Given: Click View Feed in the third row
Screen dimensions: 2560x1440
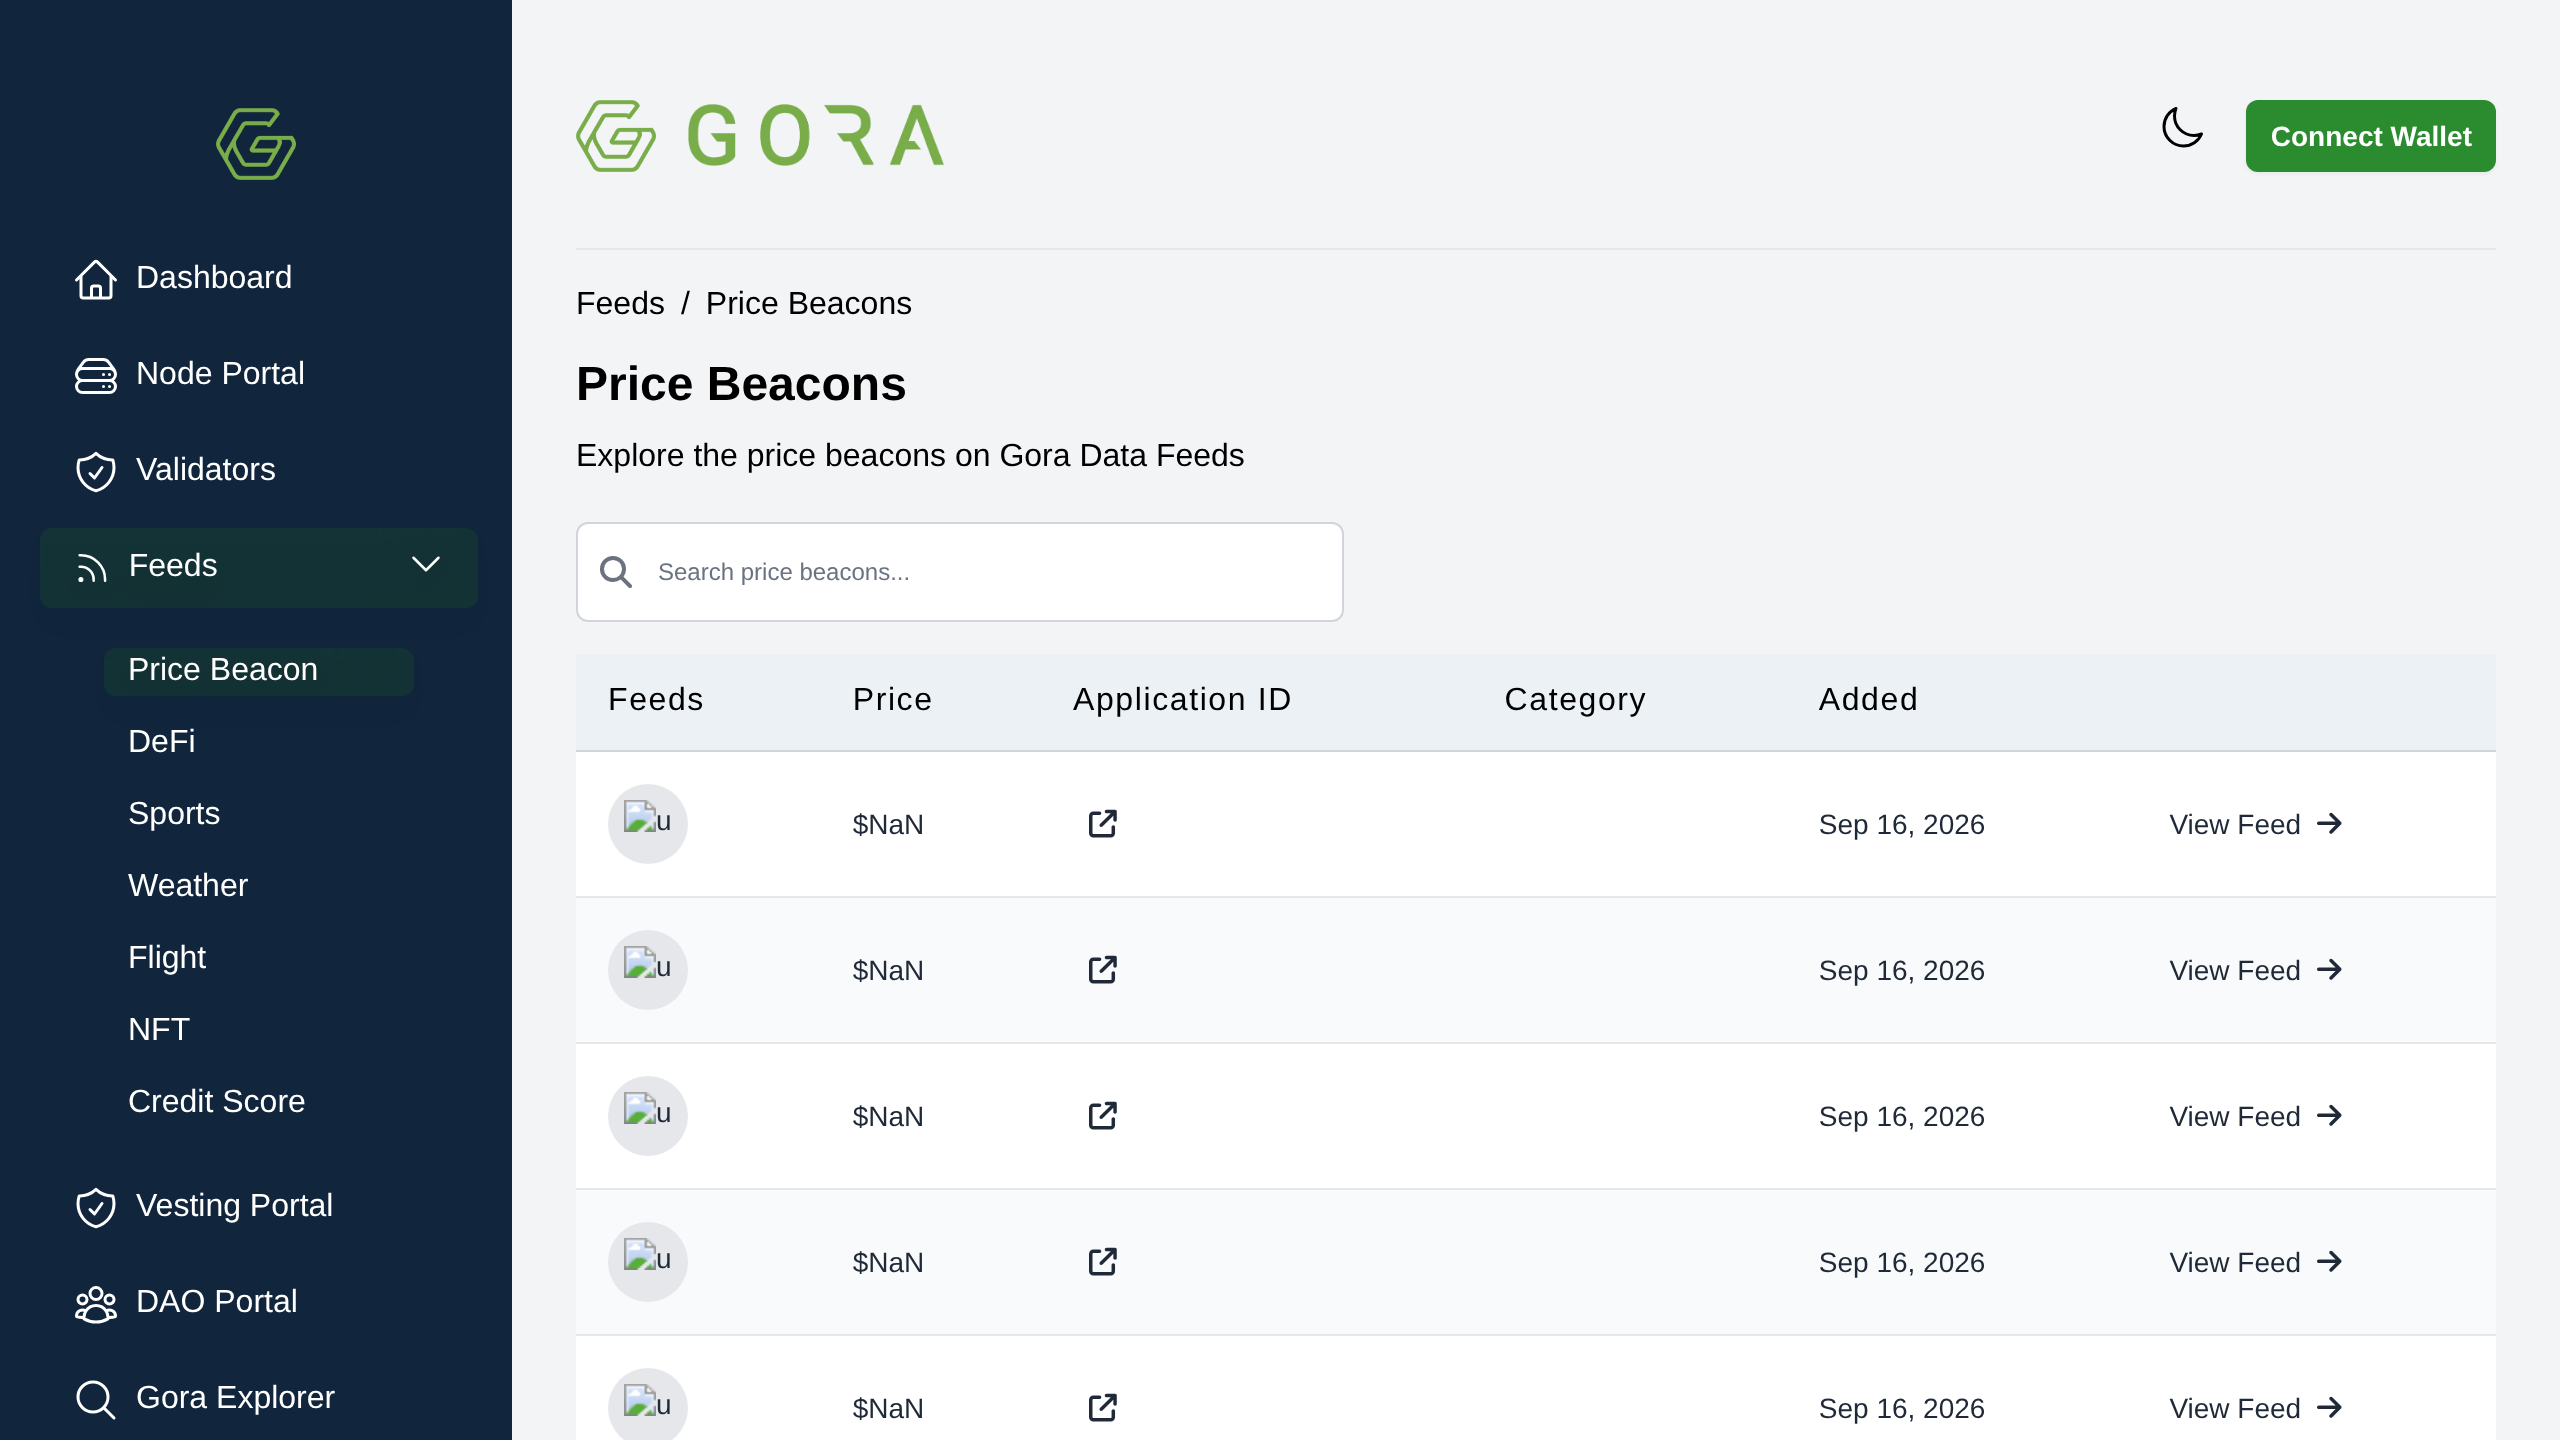Looking at the screenshot, I should pos(2256,1116).
